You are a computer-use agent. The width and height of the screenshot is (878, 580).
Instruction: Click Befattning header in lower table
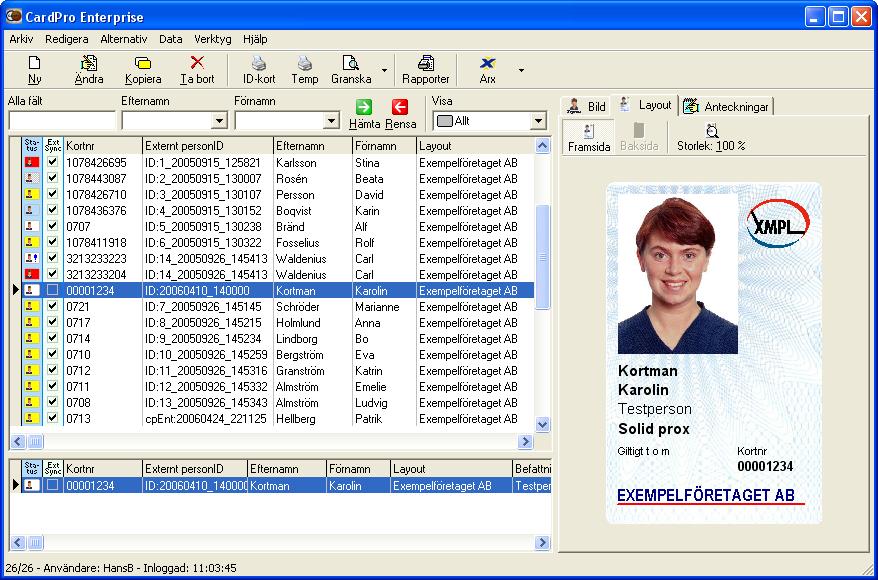(532, 469)
